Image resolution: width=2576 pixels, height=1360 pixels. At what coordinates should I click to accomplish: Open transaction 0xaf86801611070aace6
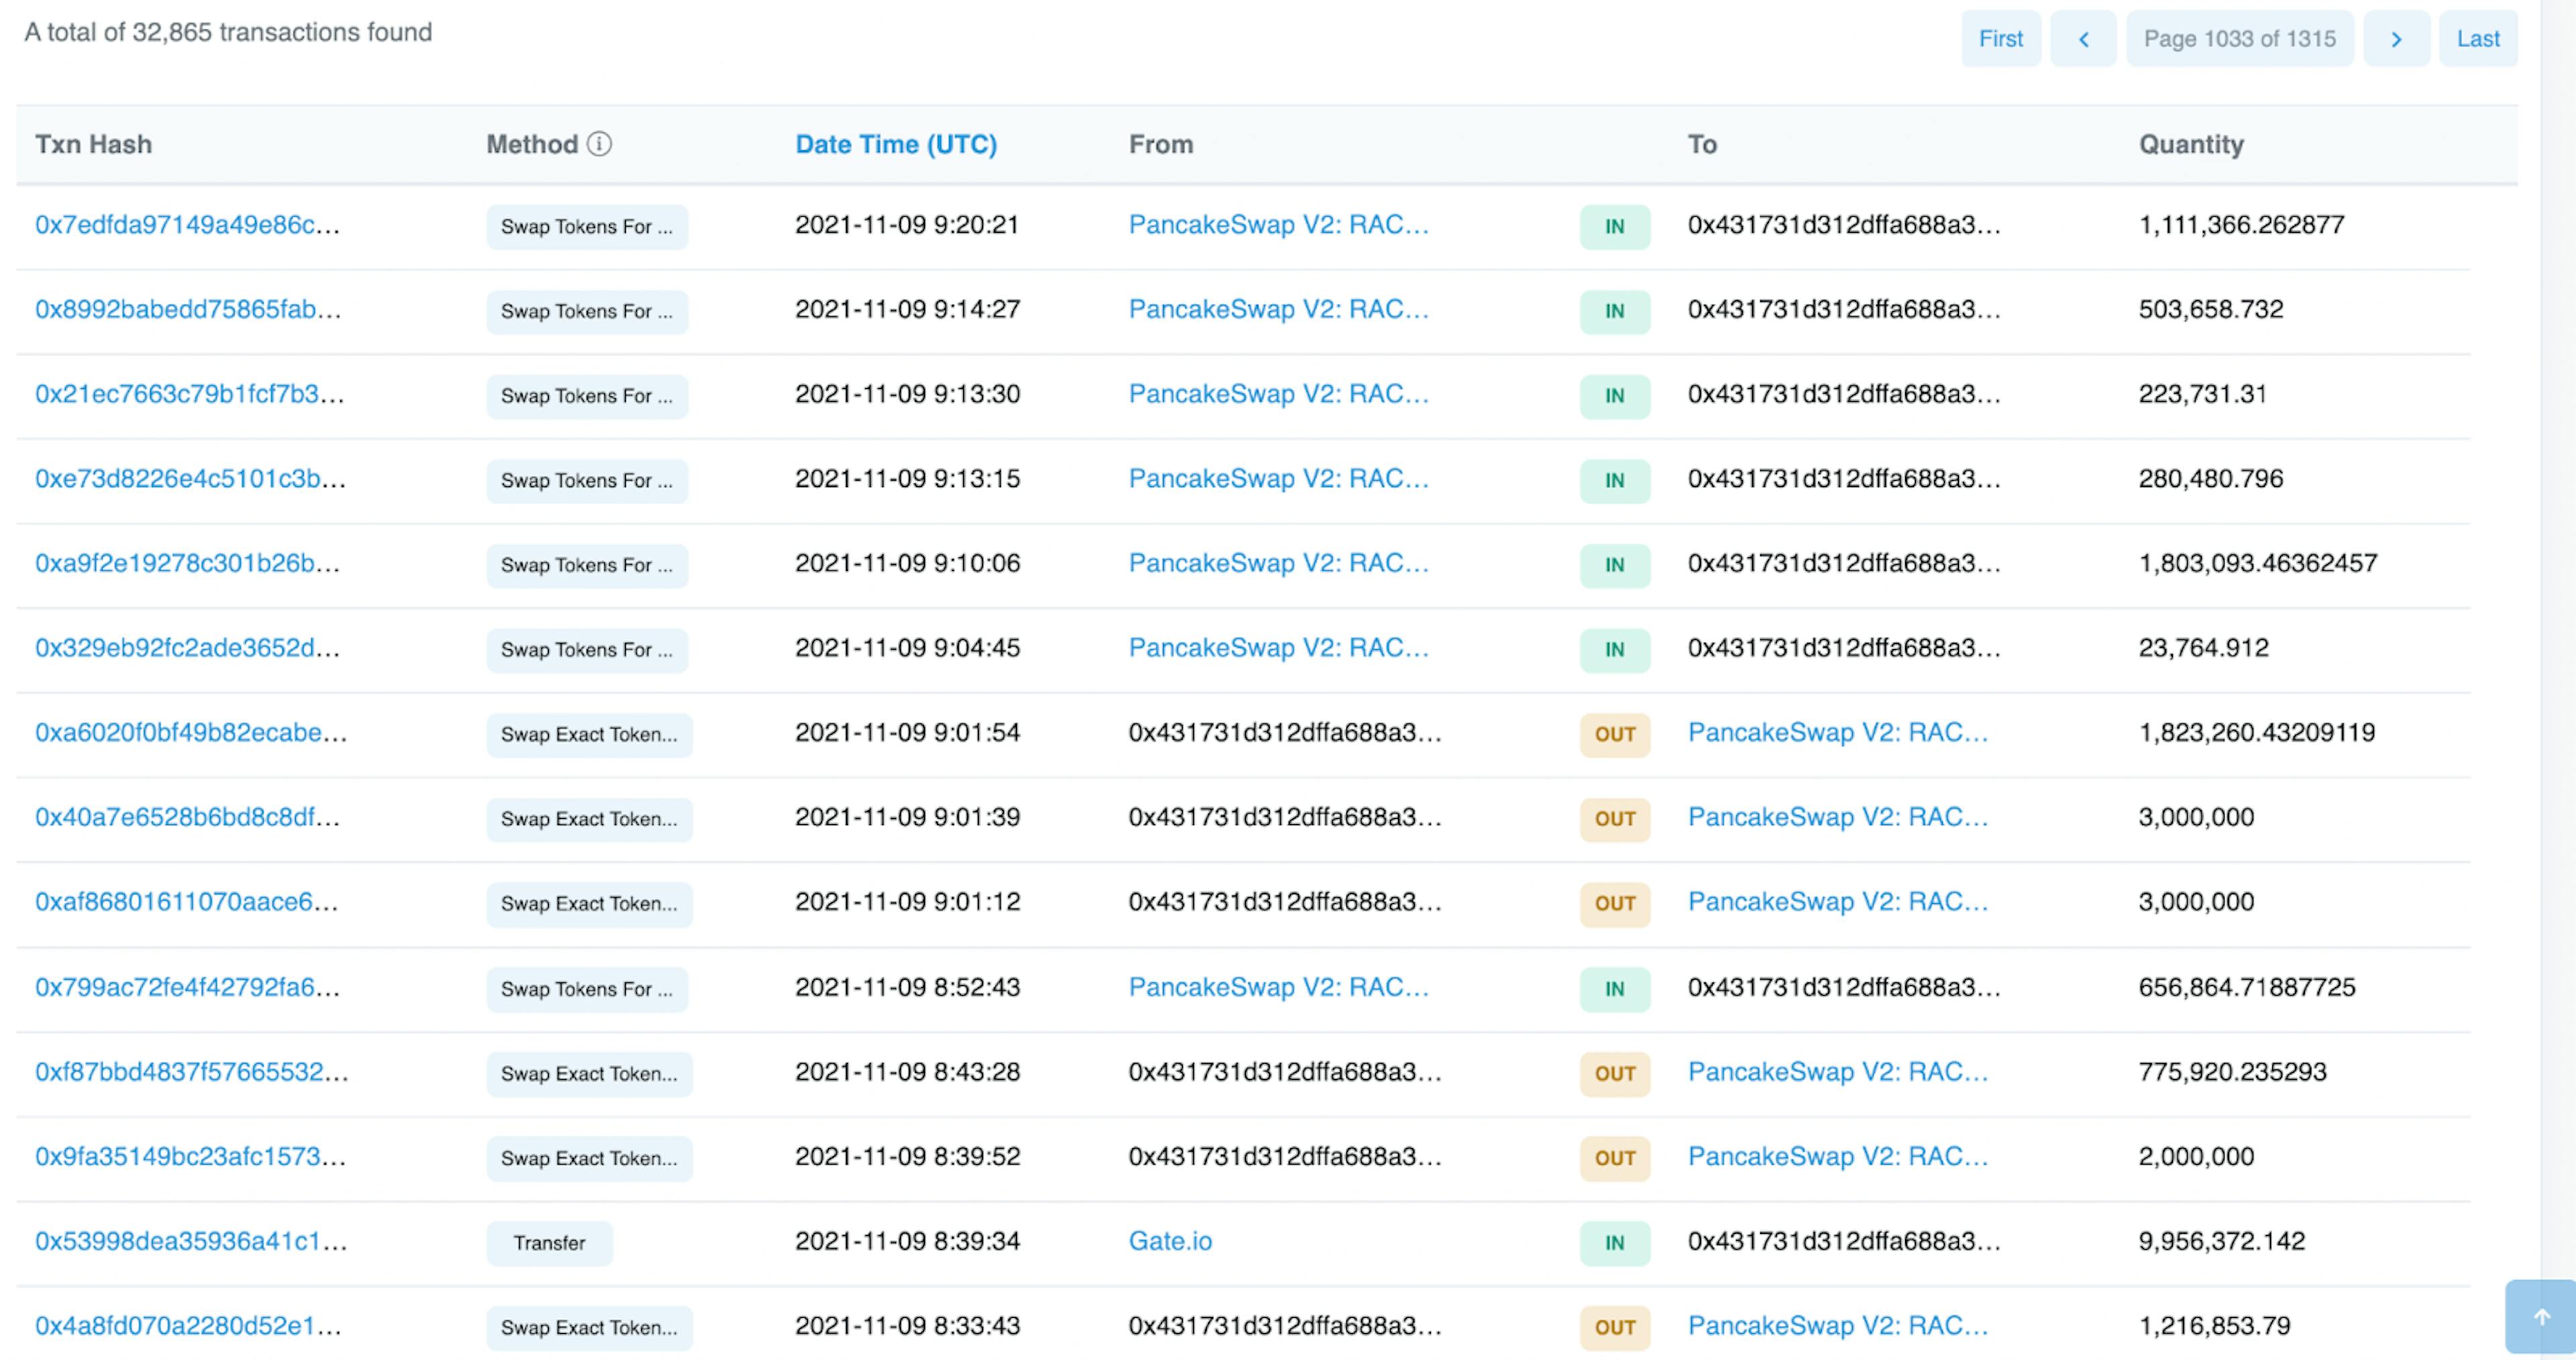(187, 902)
